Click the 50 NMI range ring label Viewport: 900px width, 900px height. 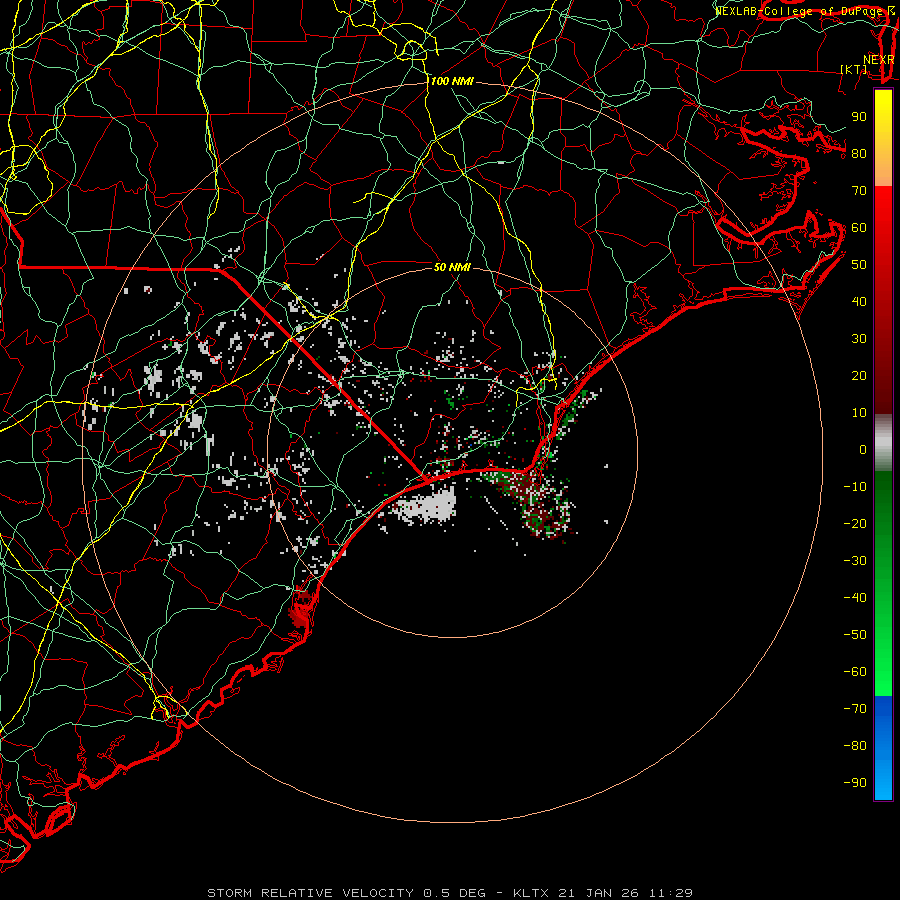point(452,267)
